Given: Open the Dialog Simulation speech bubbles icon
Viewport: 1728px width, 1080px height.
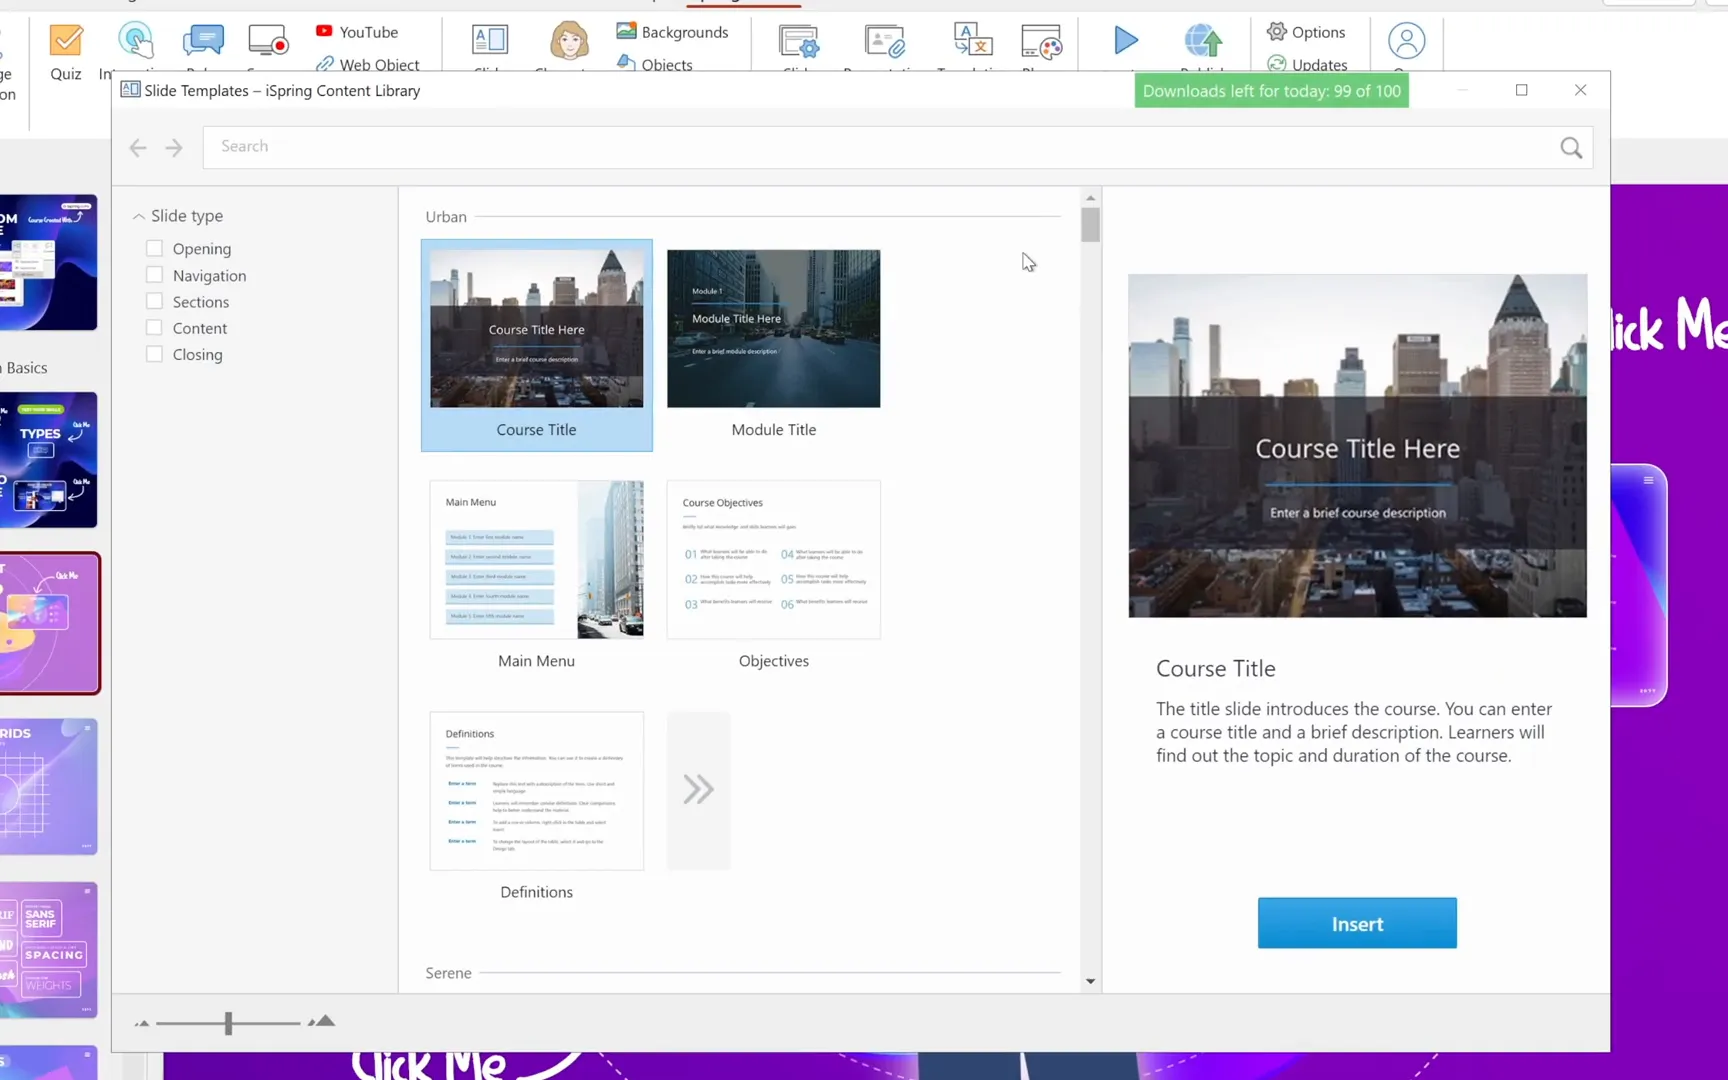Looking at the screenshot, I should pos(203,41).
